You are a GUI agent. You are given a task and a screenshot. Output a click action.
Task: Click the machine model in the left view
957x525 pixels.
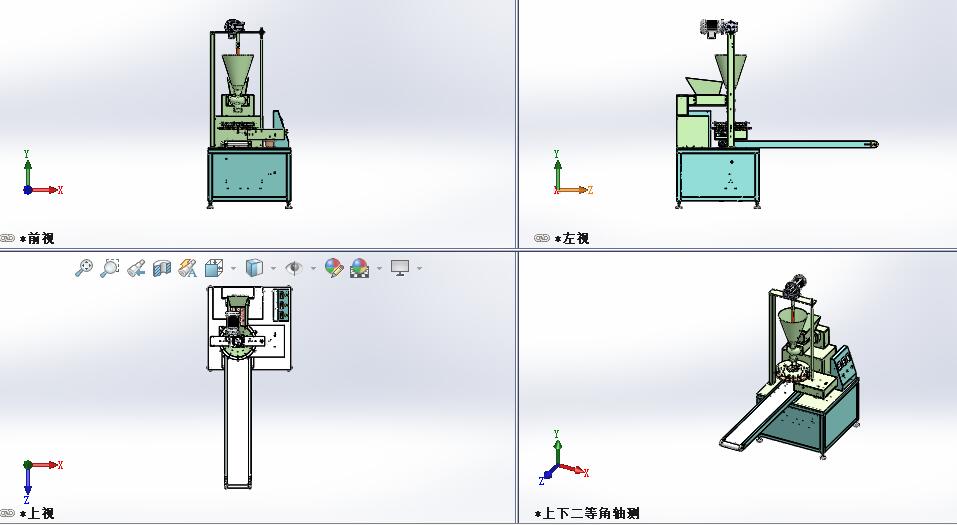coord(776,114)
